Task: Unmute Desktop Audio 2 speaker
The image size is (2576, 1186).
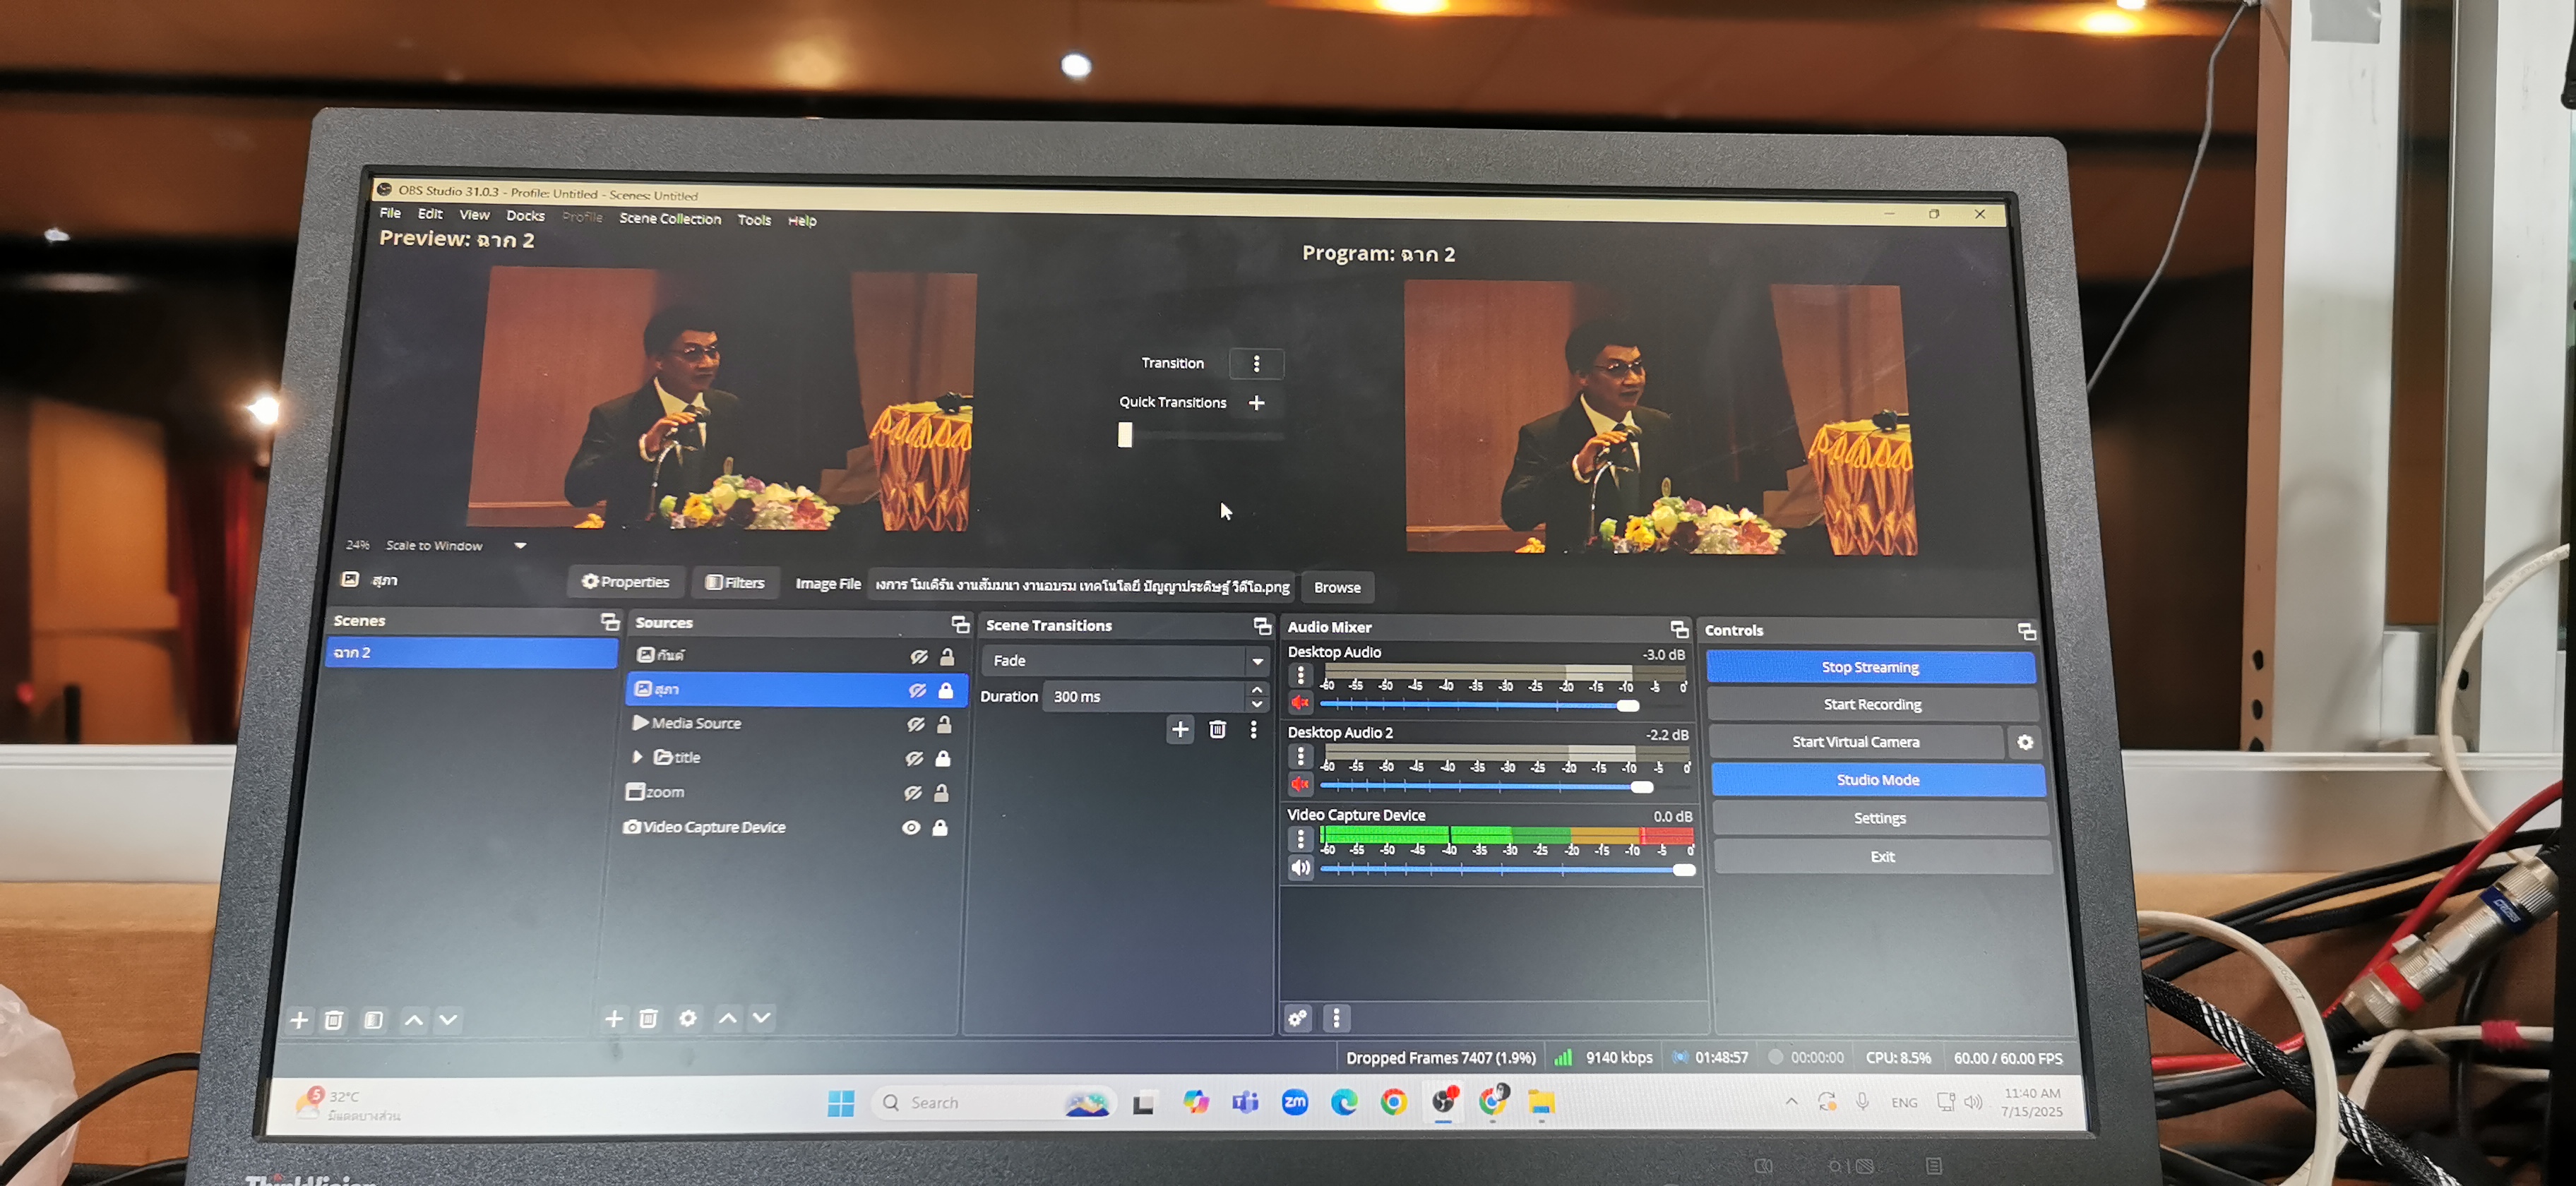Action: click(x=1300, y=784)
